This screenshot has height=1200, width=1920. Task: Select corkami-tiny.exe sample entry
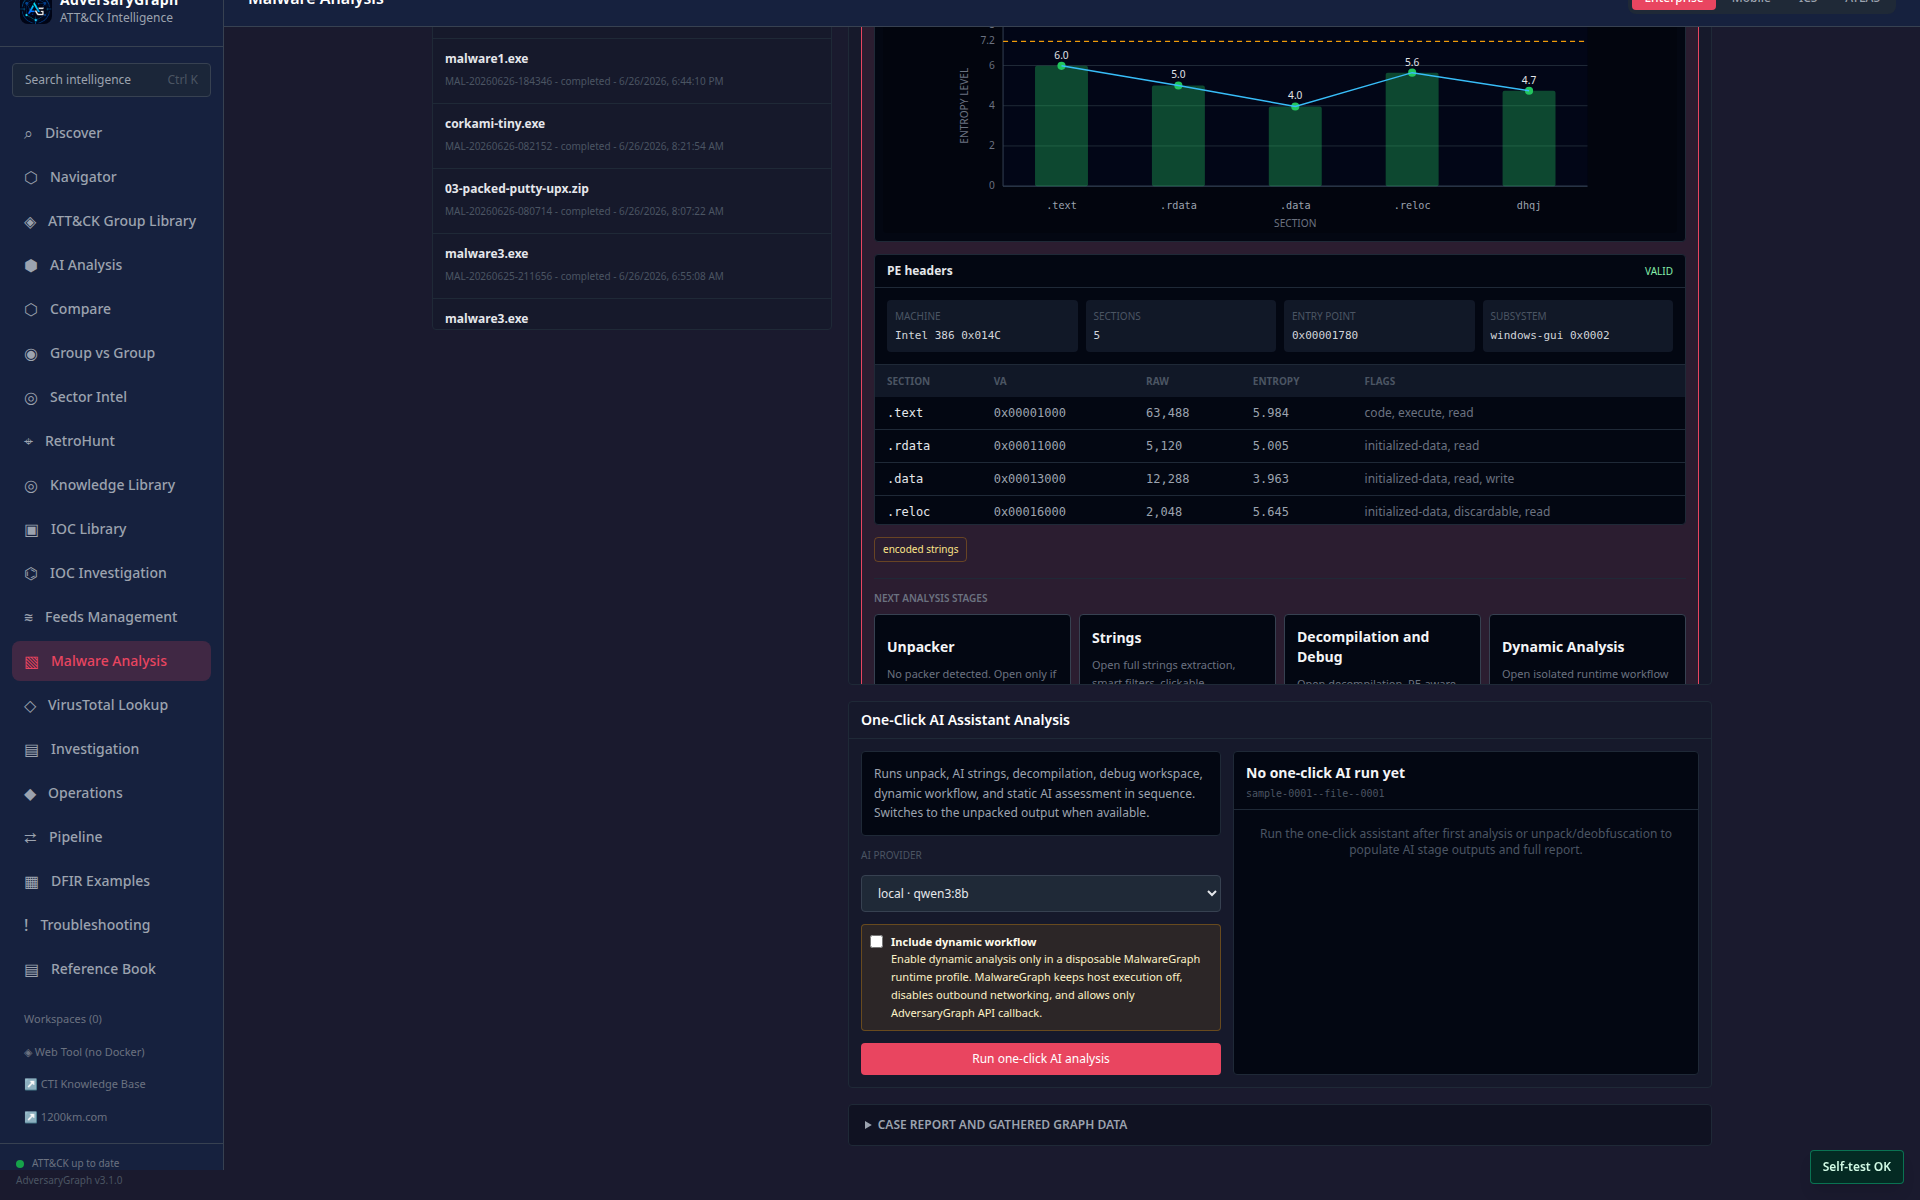tap(632, 135)
